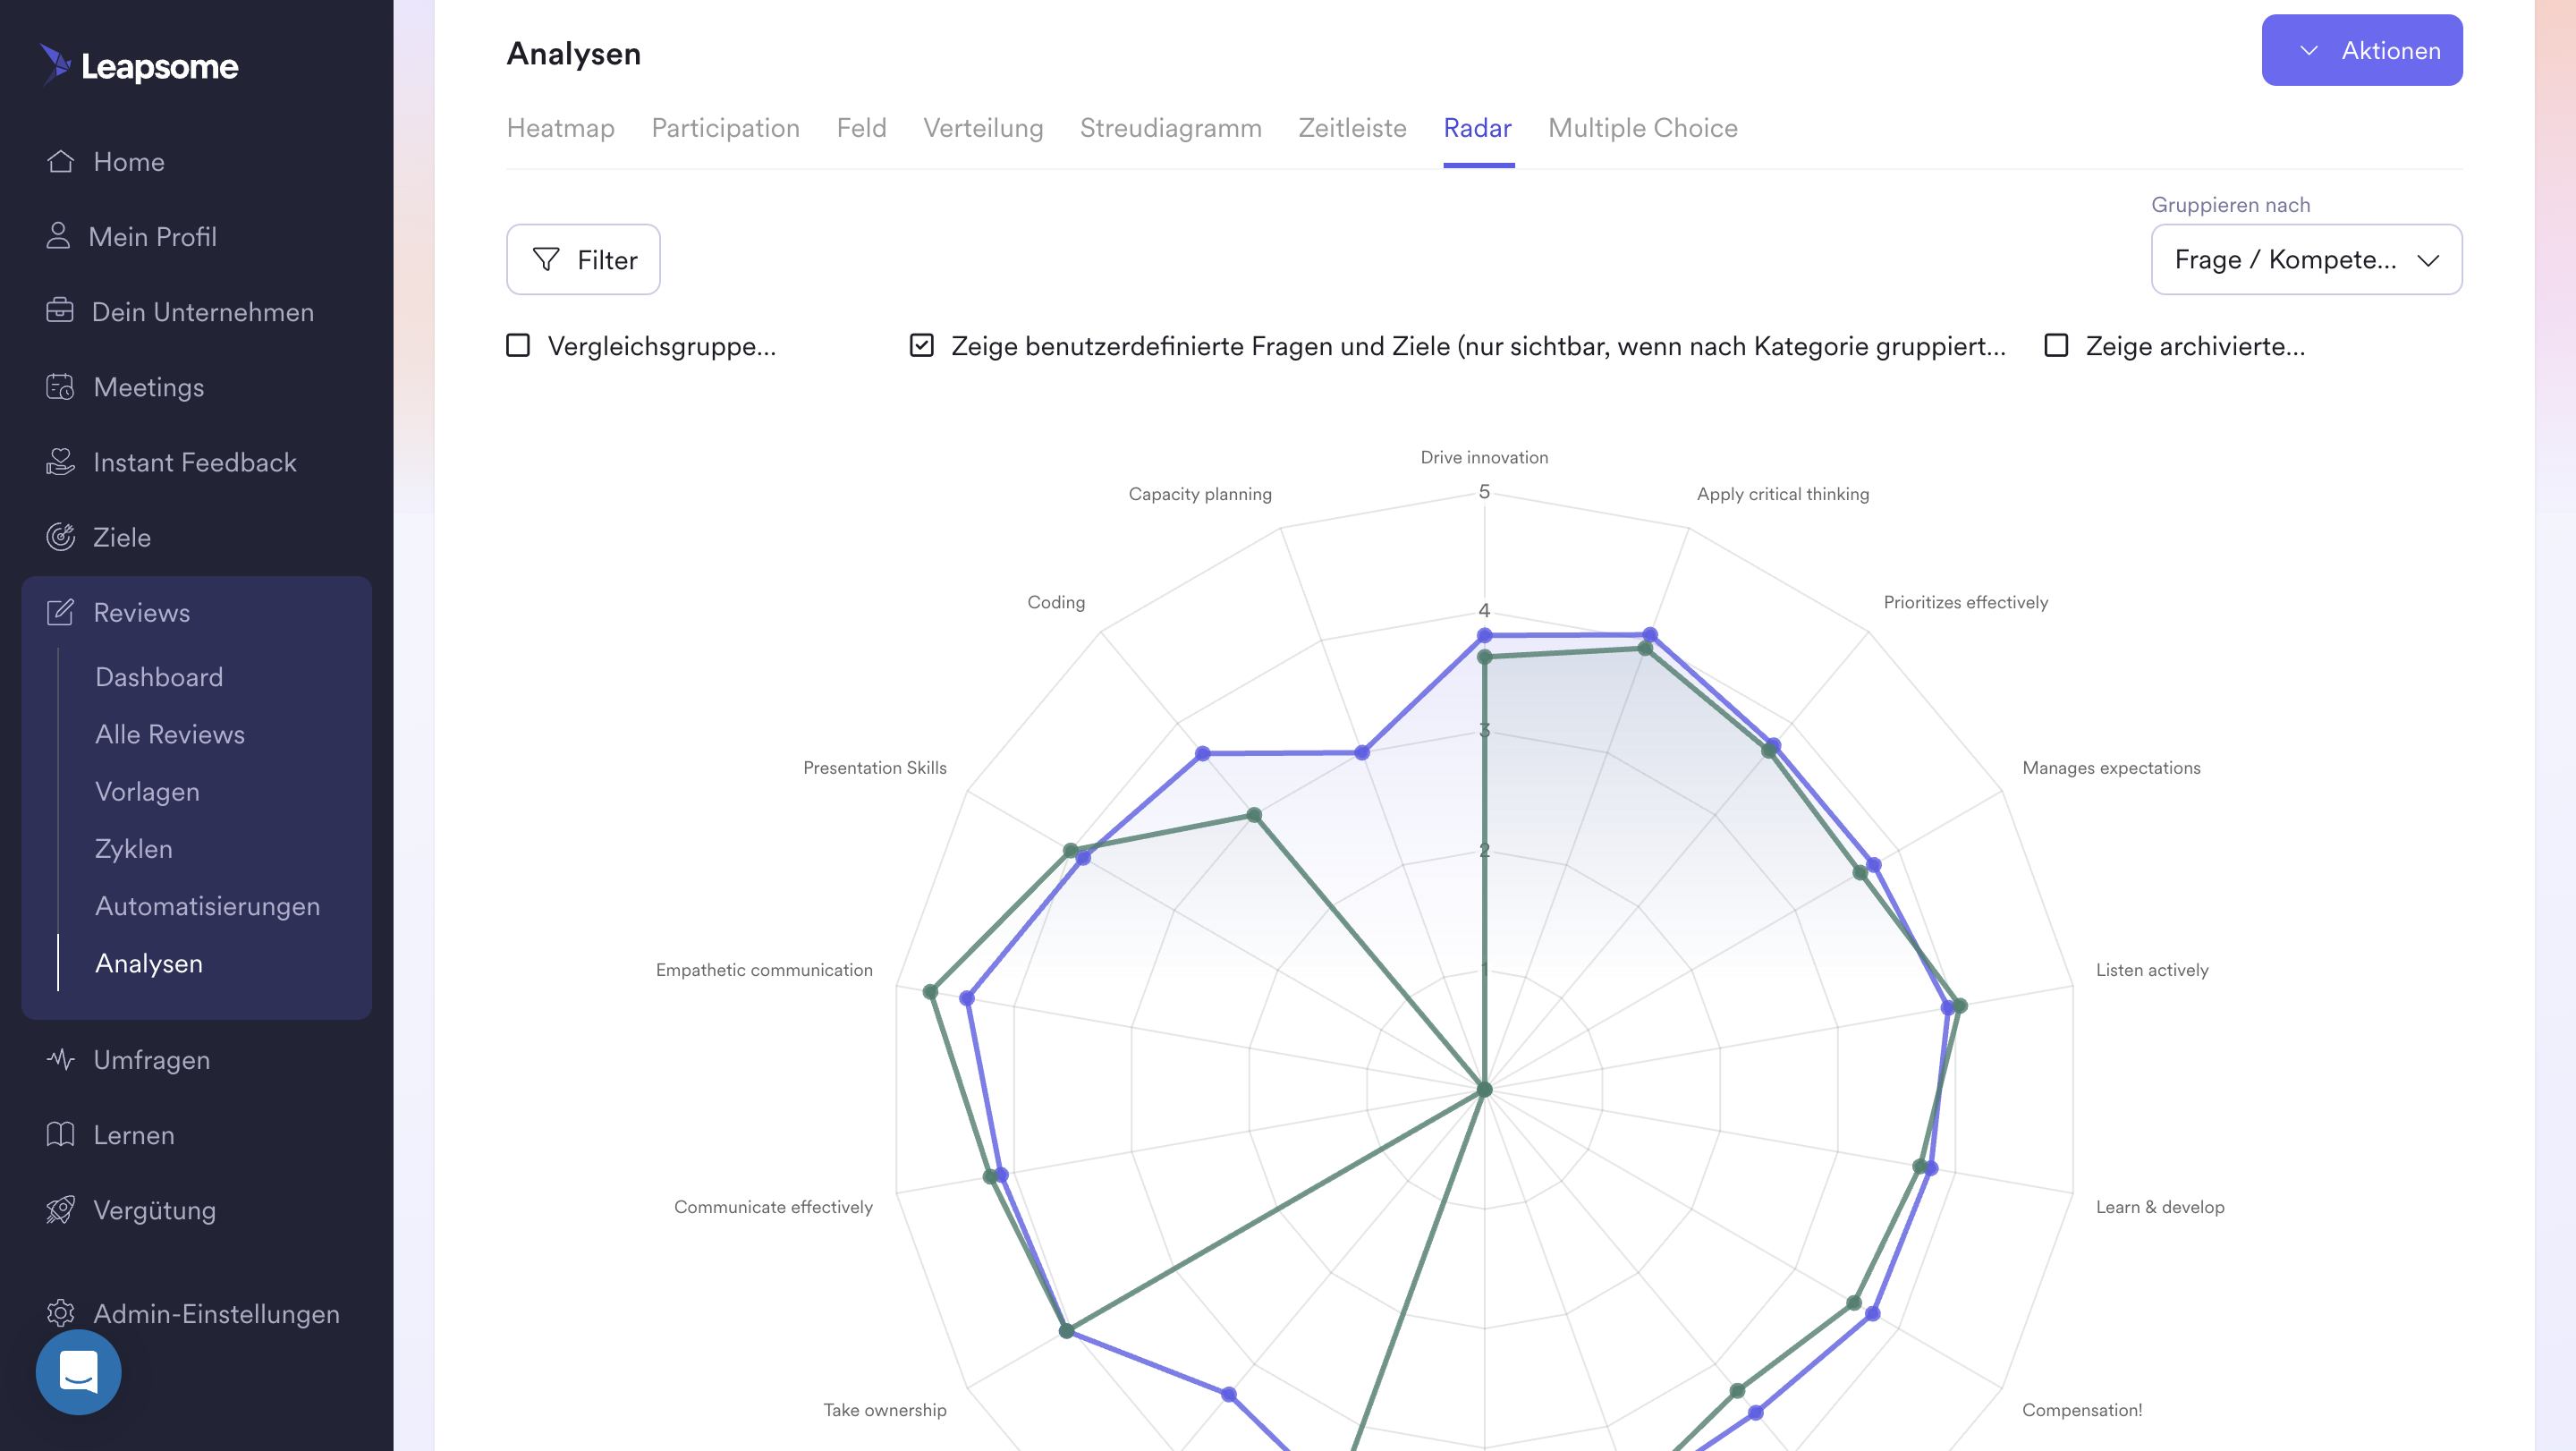Viewport: 2576px width, 1451px height.
Task: Click the funnel icon in Filter
Action: click(x=546, y=259)
